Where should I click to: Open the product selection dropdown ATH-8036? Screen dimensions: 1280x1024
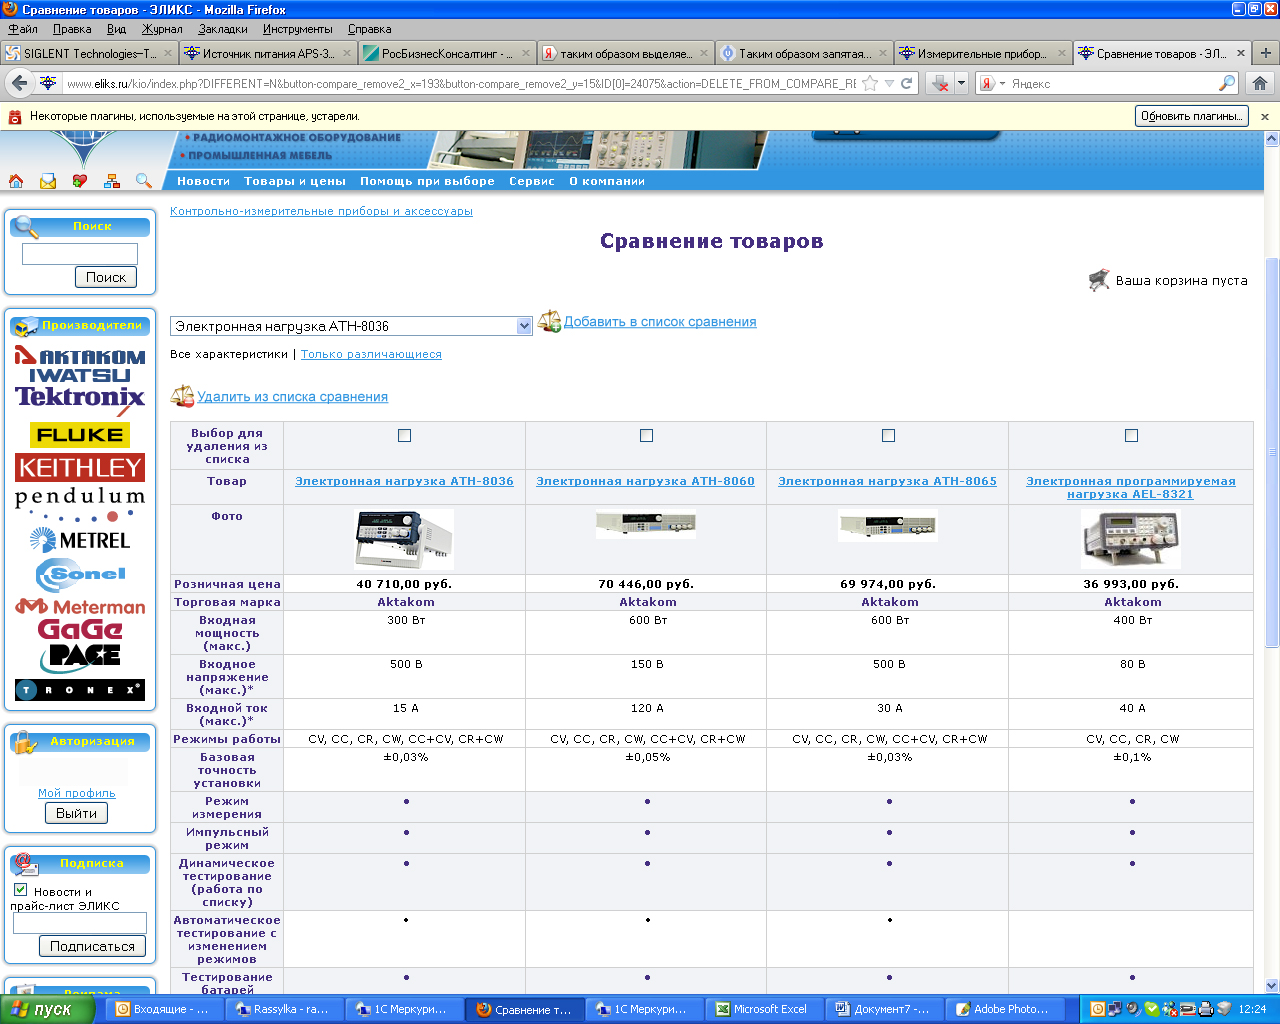(351, 326)
